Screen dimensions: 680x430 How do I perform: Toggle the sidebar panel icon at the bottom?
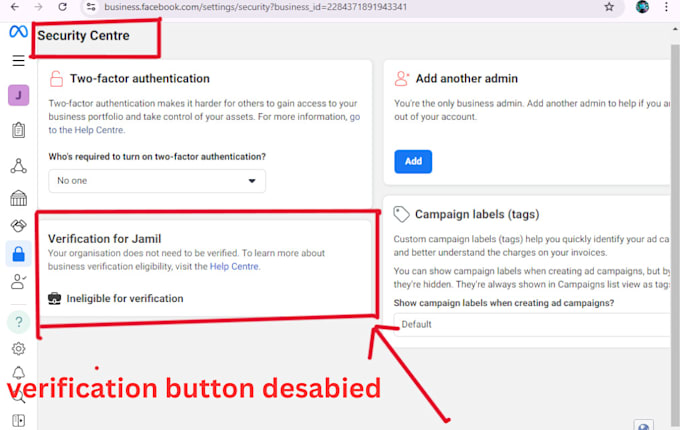coord(18,420)
